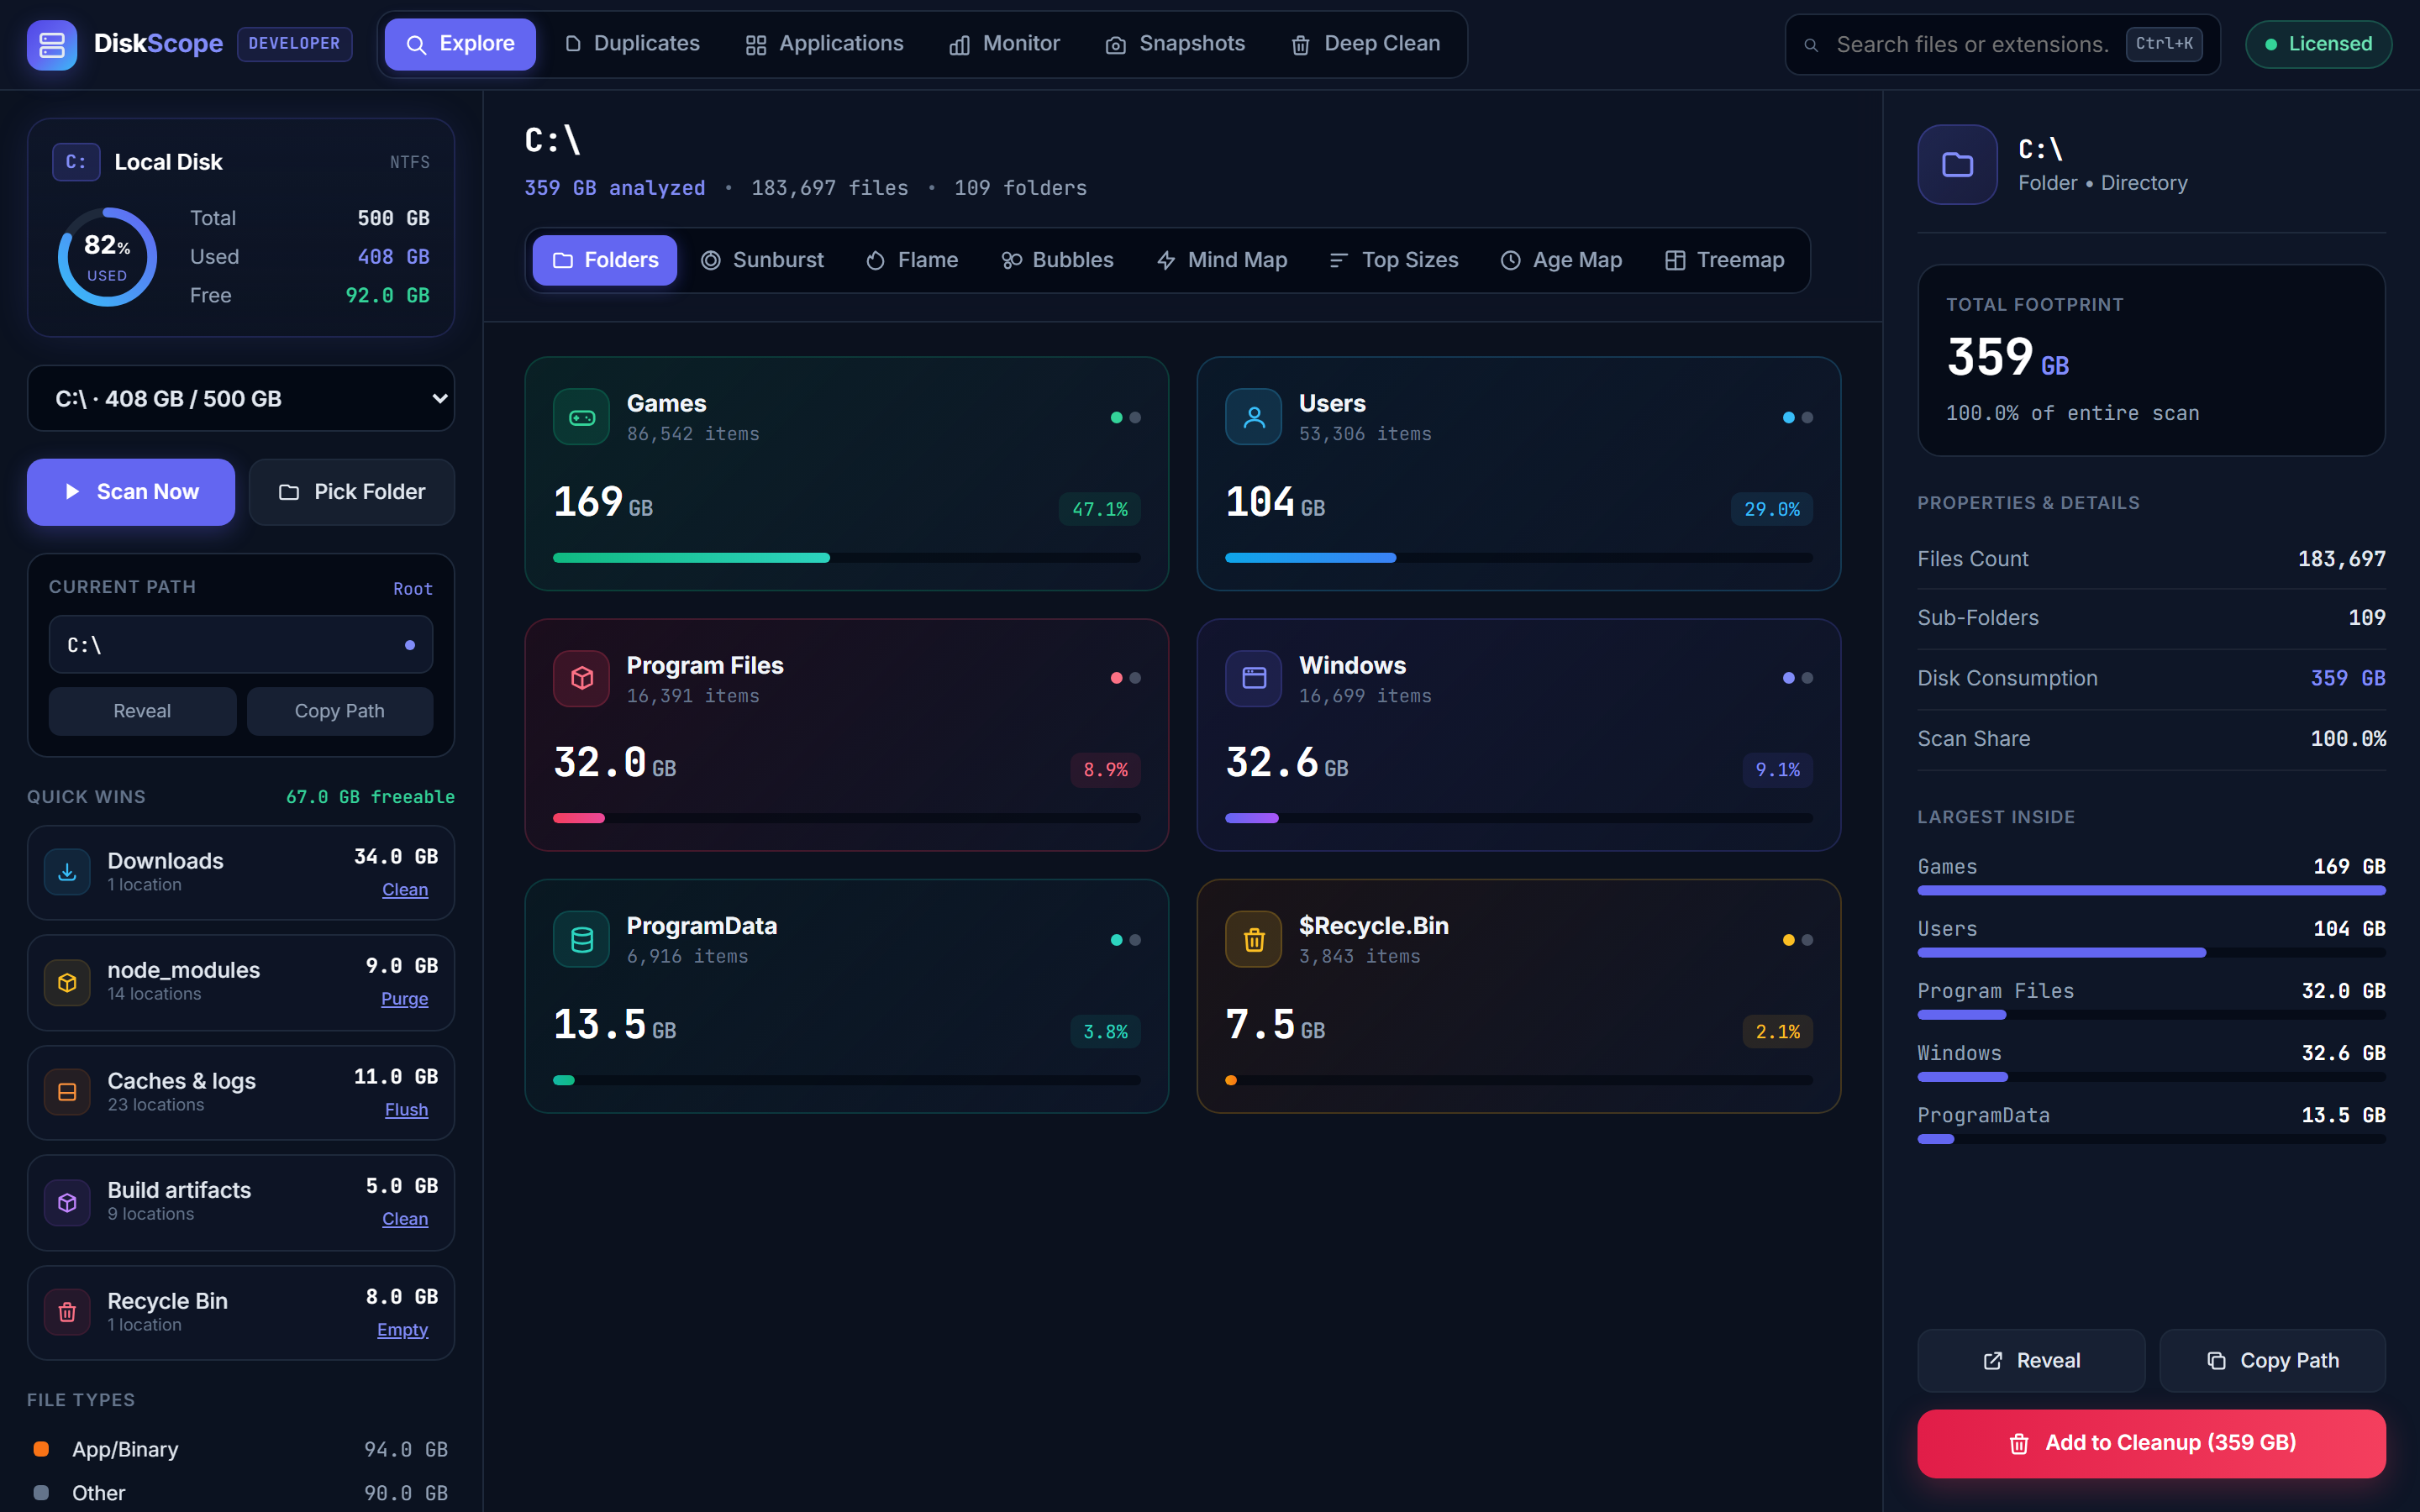2420x1512 pixels.
Task: Open the Applications tab
Action: pos(824,44)
